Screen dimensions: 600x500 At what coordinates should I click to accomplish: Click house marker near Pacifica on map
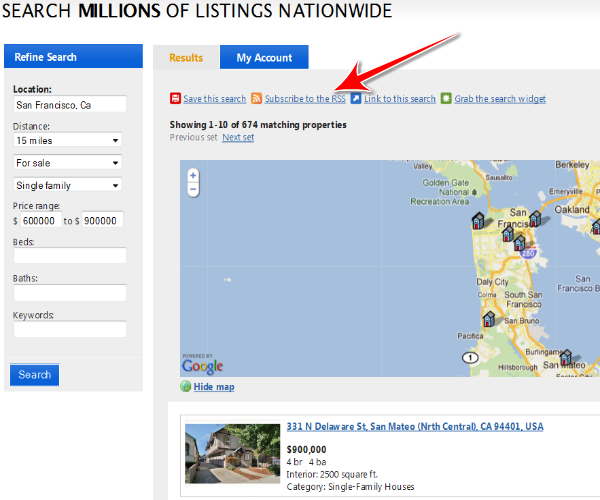click(489, 319)
